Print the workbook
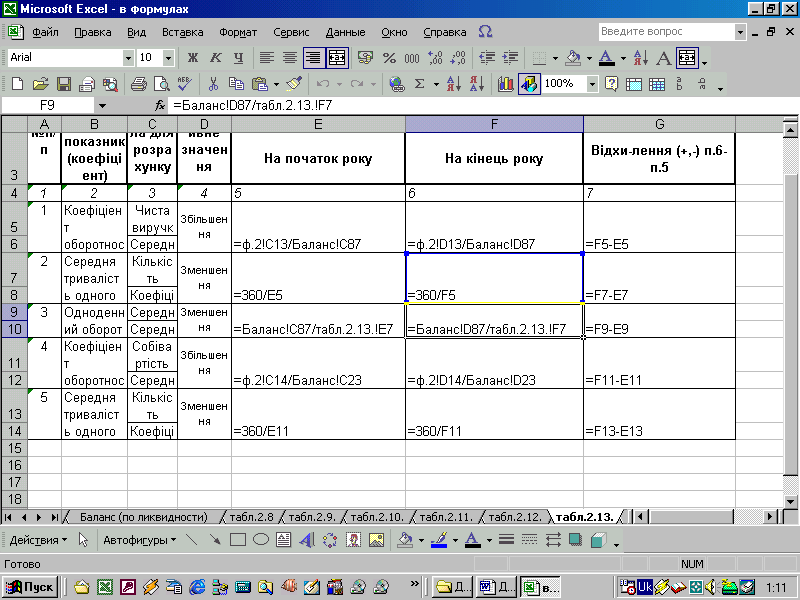This screenshot has width=800, height=600. 138,84
